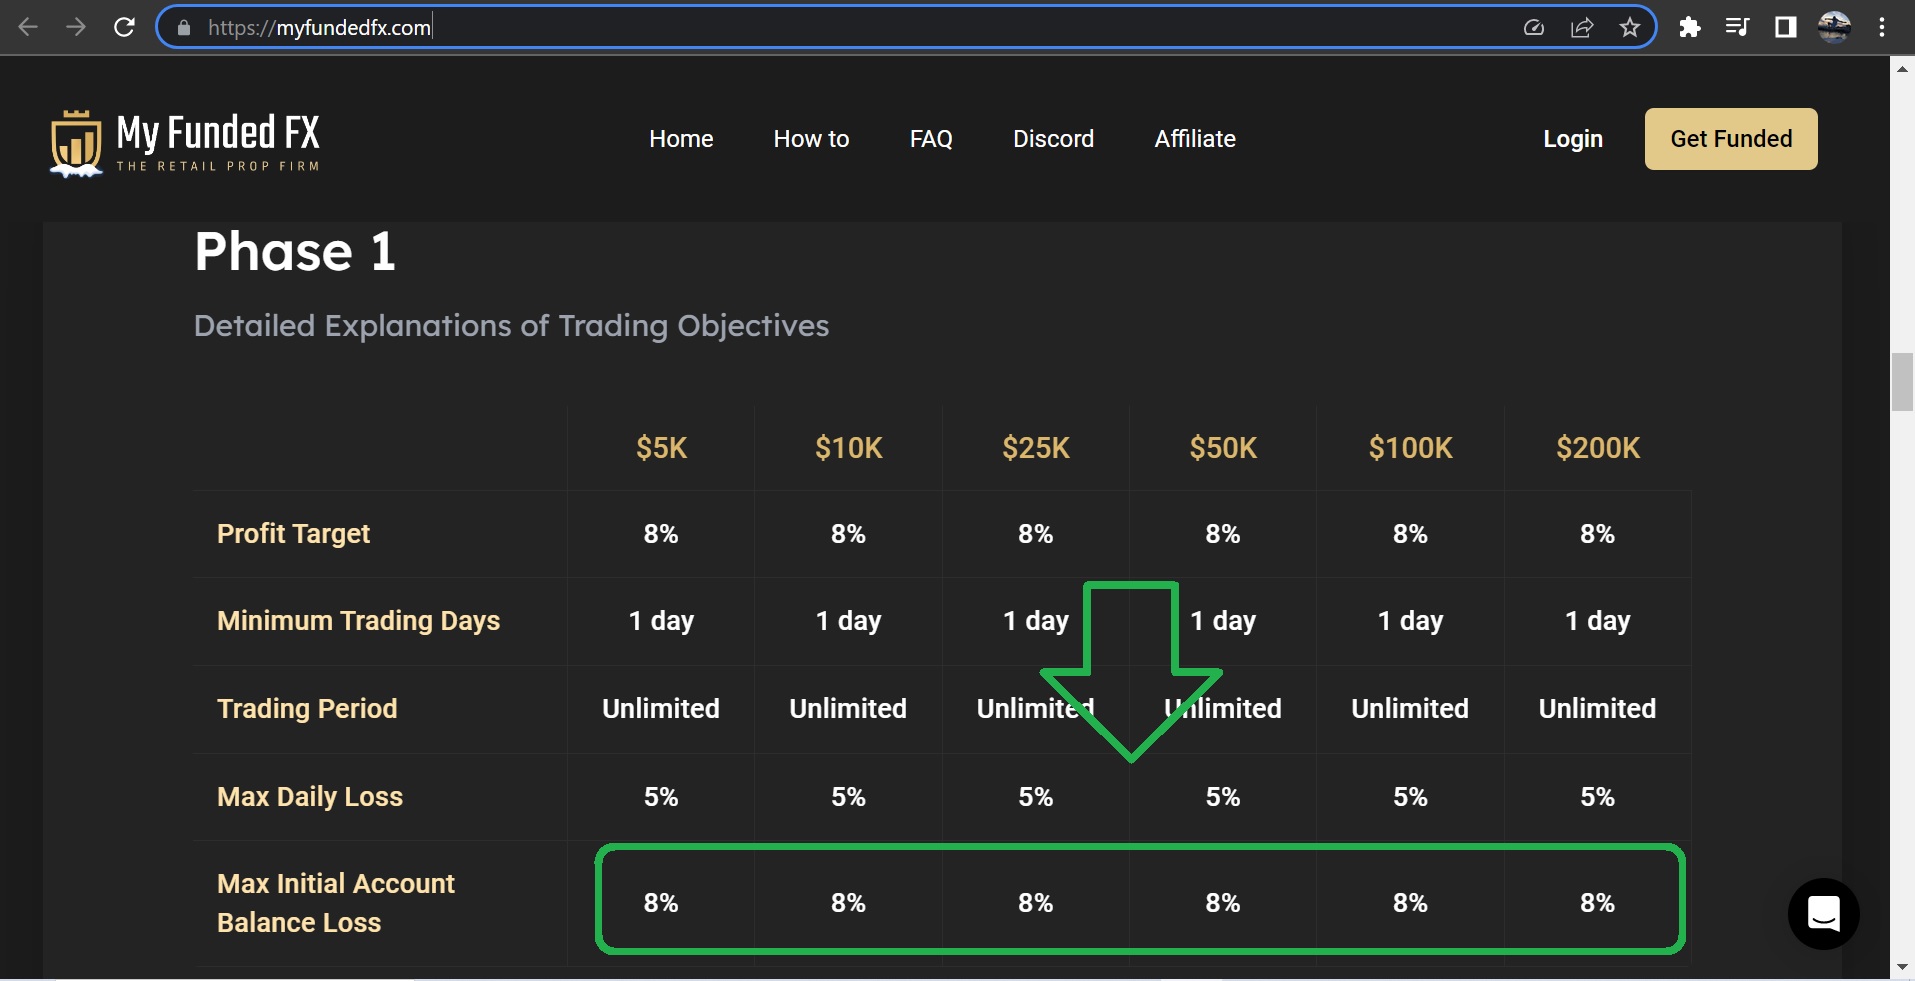Open the Extensions puzzle icon
The image size is (1915, 981).
pos(1690,27)
